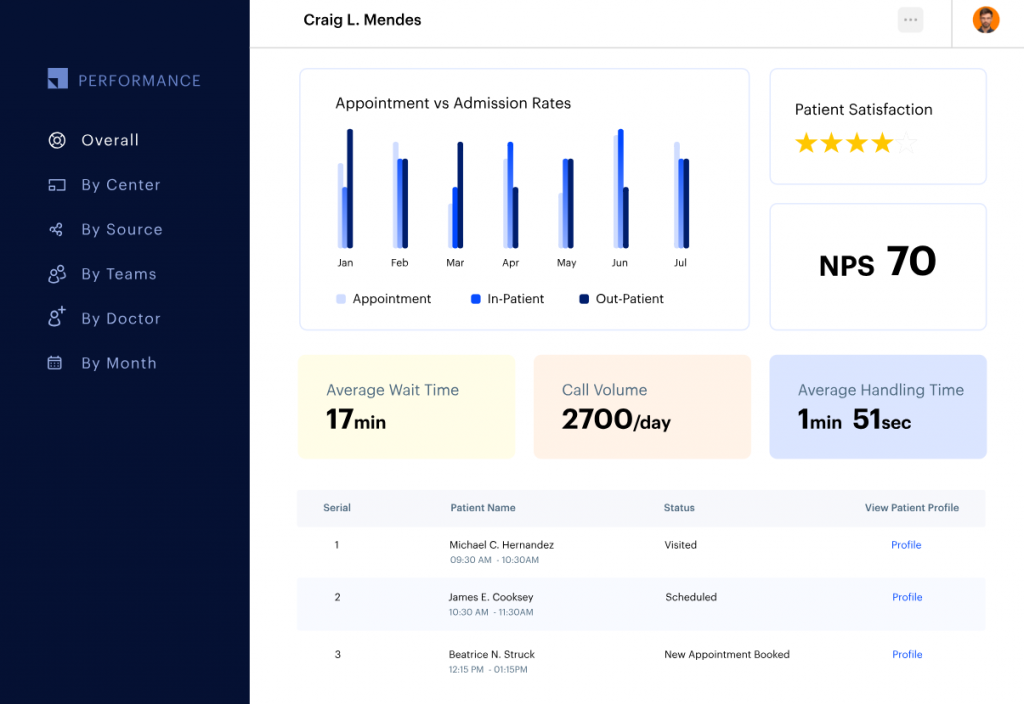The height and width of the screenshot is (704, 1024).
Task: Toggle the Out-Patient series in the chart legend
Action: click(x=620, y=298)
